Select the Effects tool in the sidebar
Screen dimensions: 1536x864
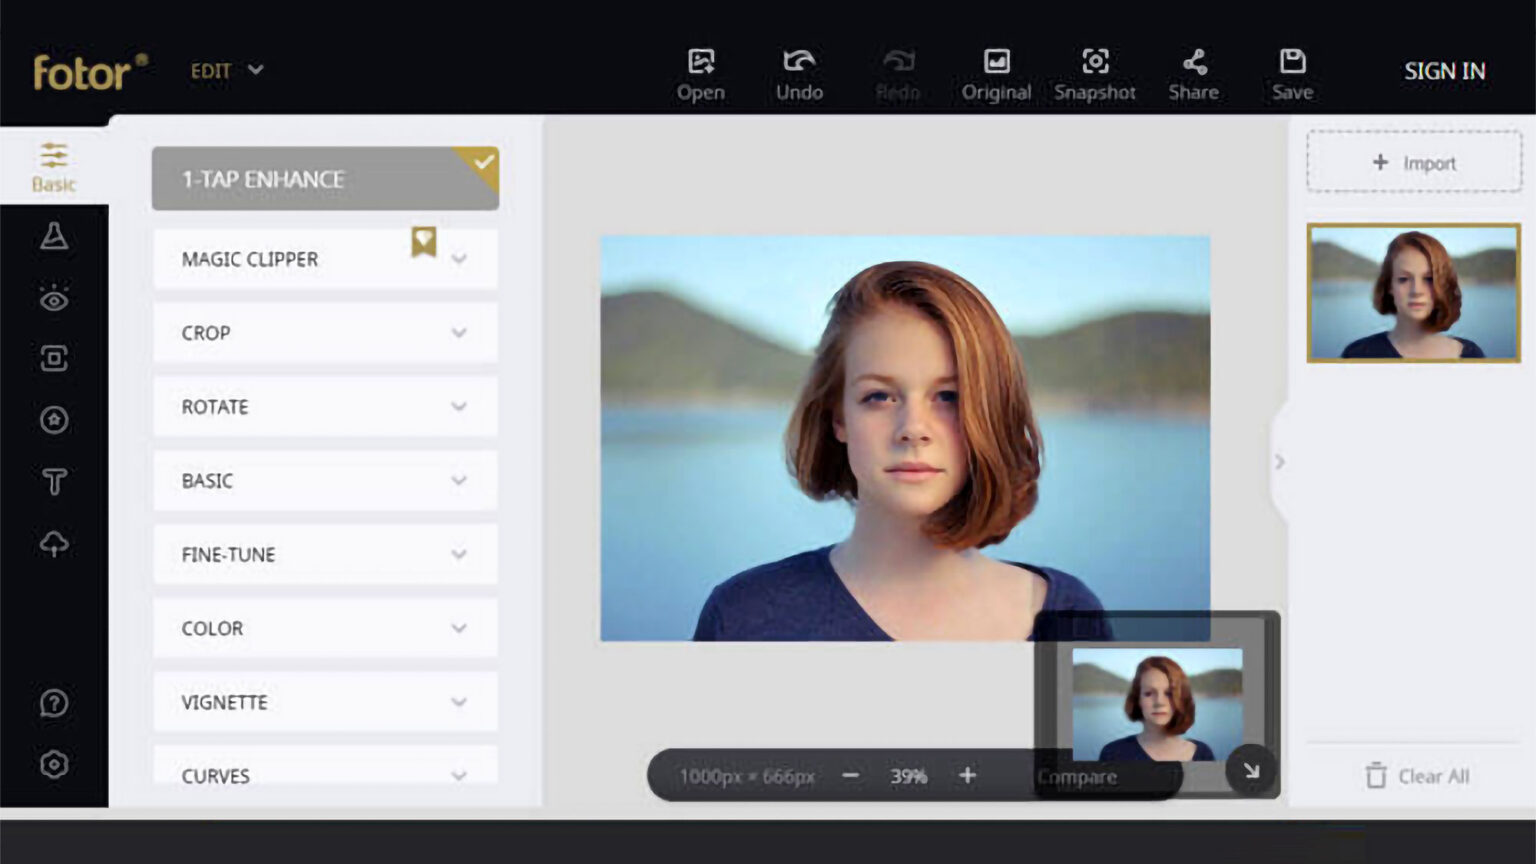tap(55, 237)
